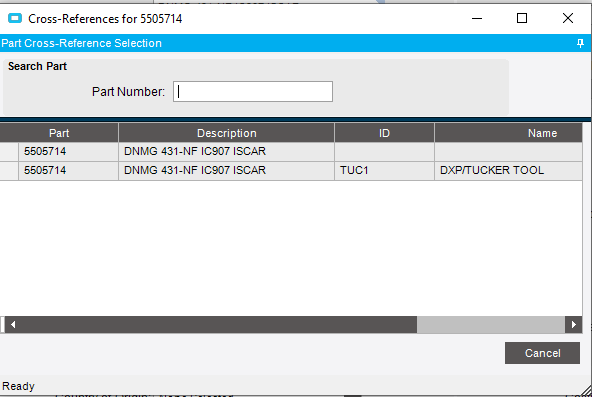The width and height of the screenshot is (592, 397).
Task: Click the Part Number input field
Action: click(x=253, y=91)
